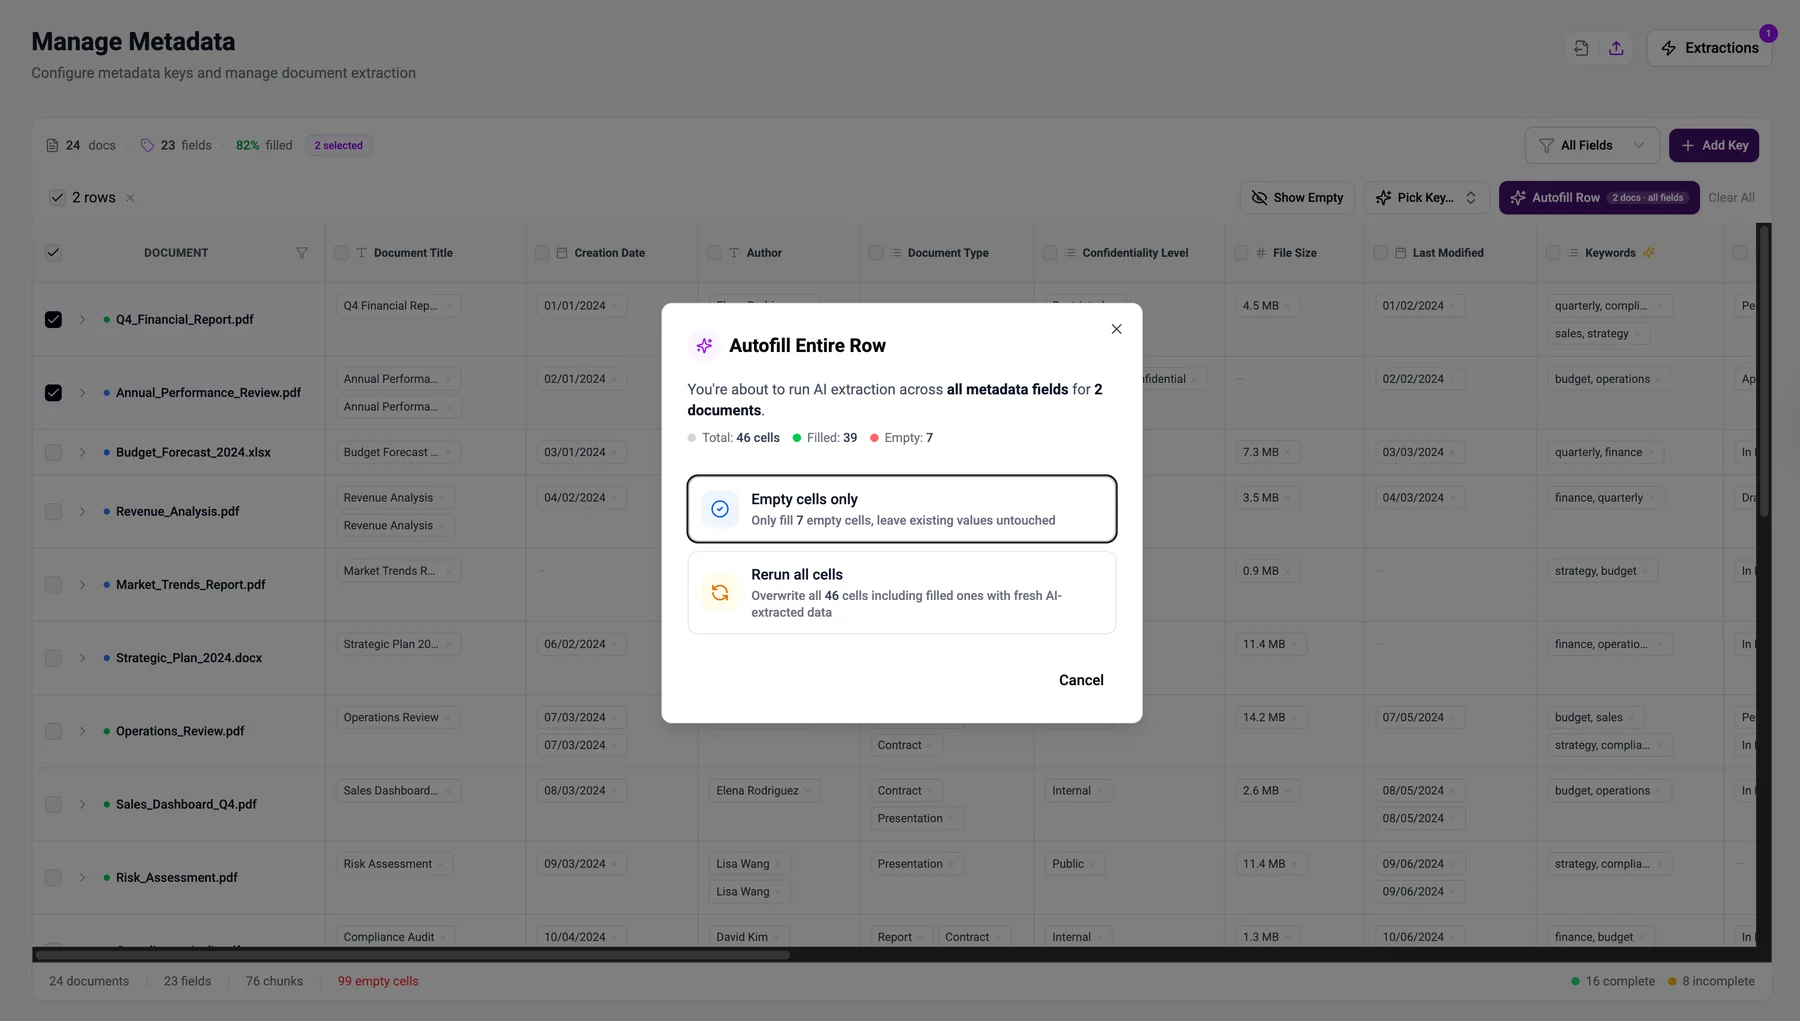
Task: Expand the Operations_Review.pdf row
Action: (x=82, y=731)
